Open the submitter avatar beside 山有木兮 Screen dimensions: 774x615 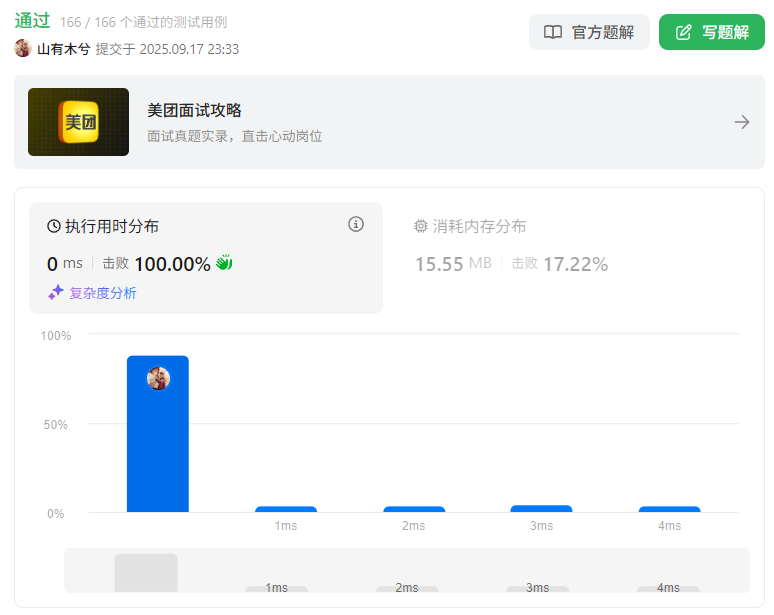pyautogui.click(x=23, y=48)
